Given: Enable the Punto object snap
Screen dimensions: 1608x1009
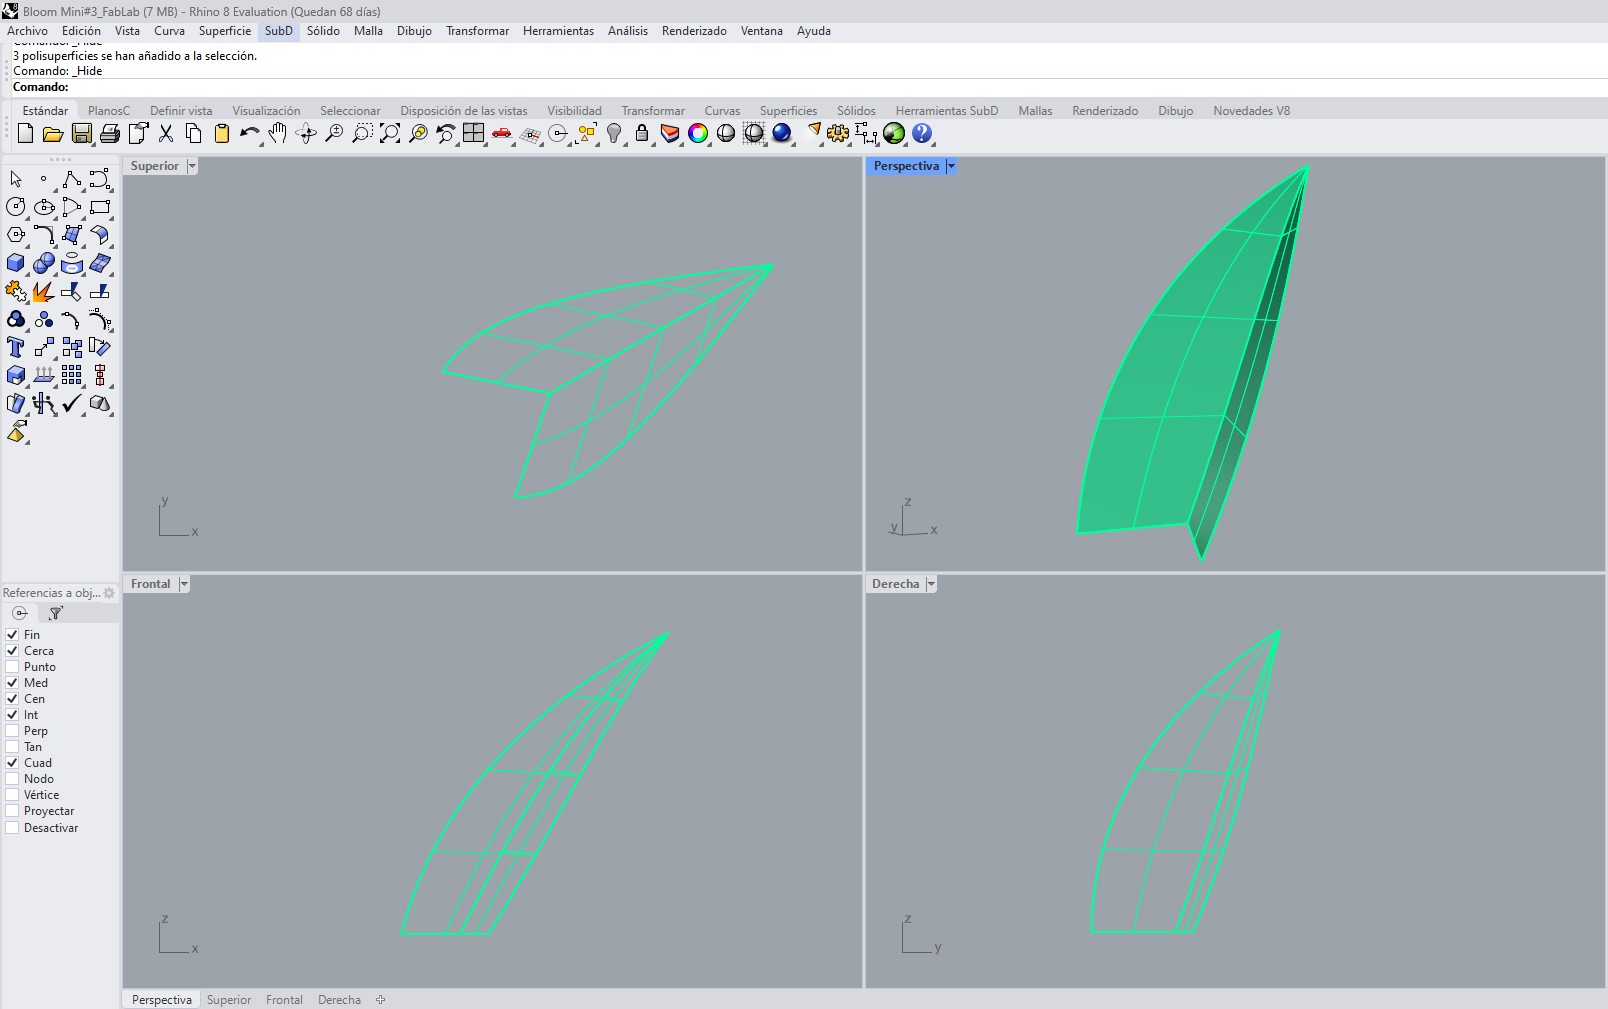Looking at the screenshot, I should pyautogui.click(x=10, y=666).
